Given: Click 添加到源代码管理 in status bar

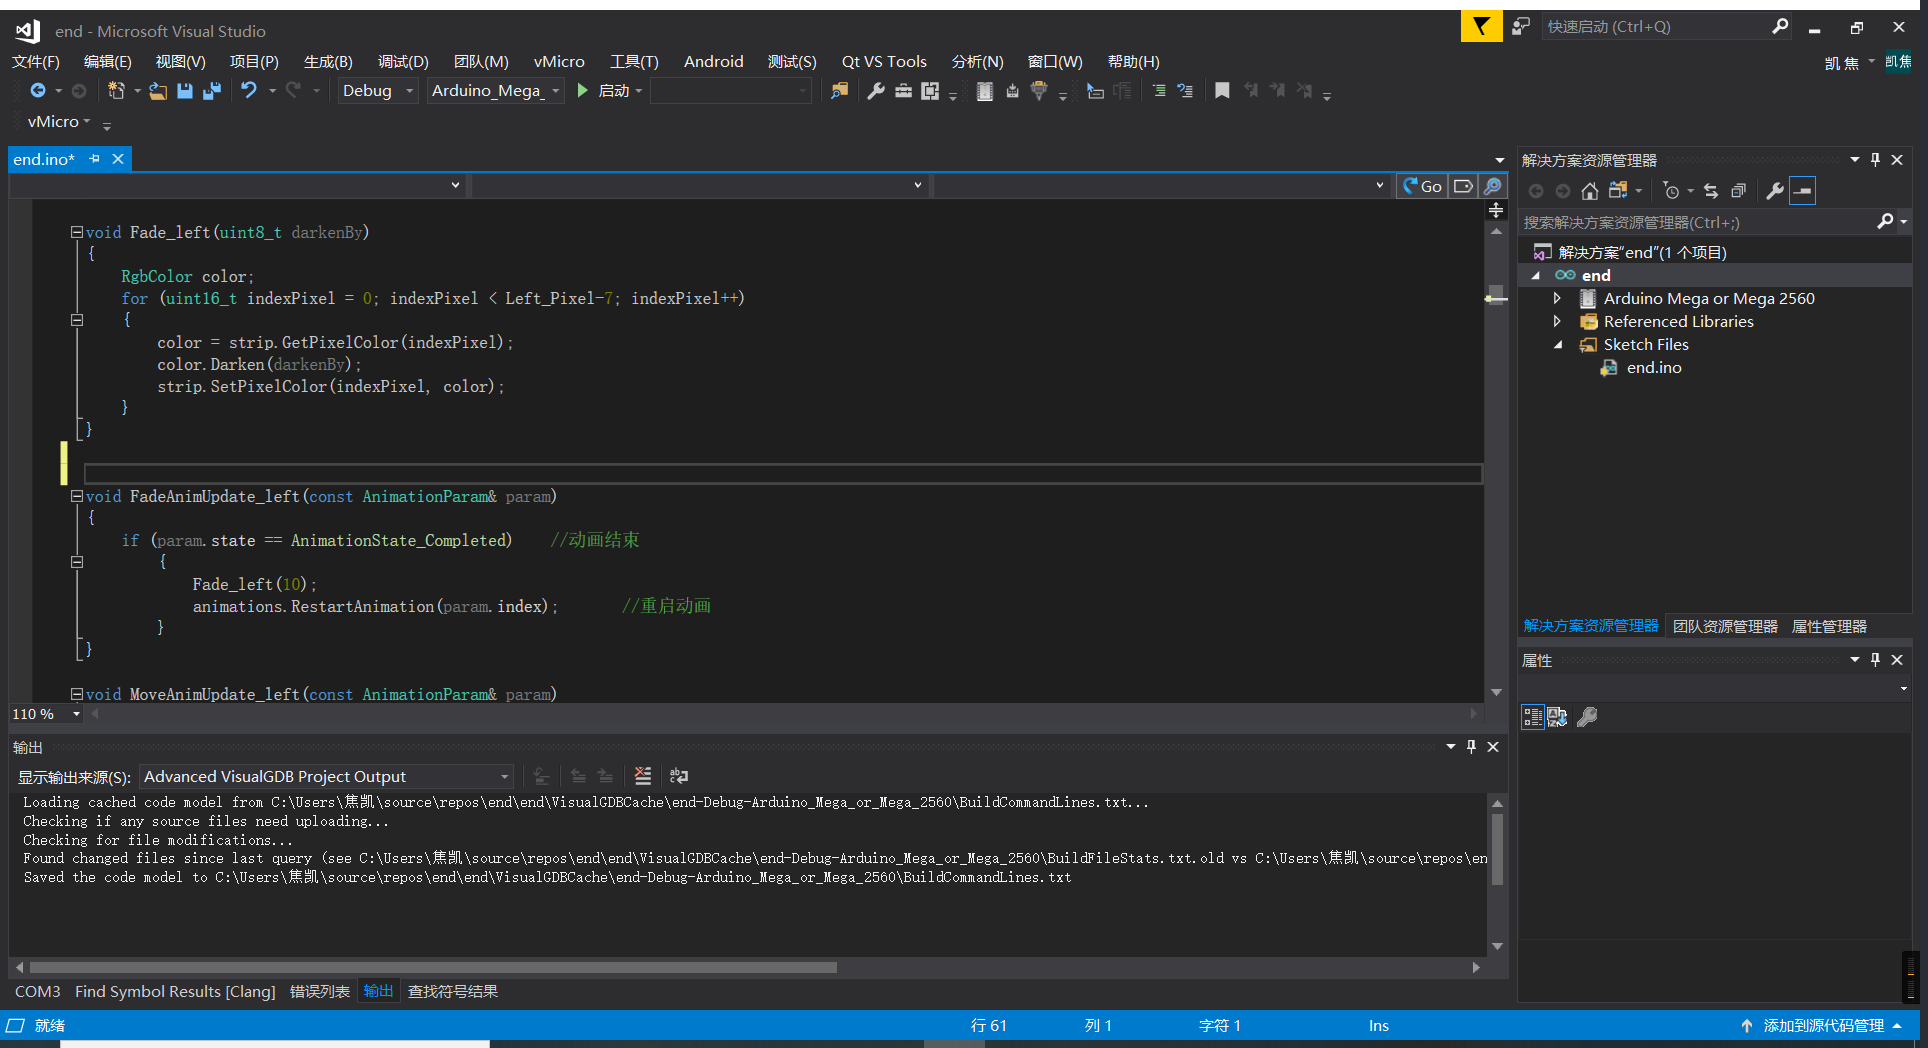Looking at the screenshot, I should [1823, 1026].
